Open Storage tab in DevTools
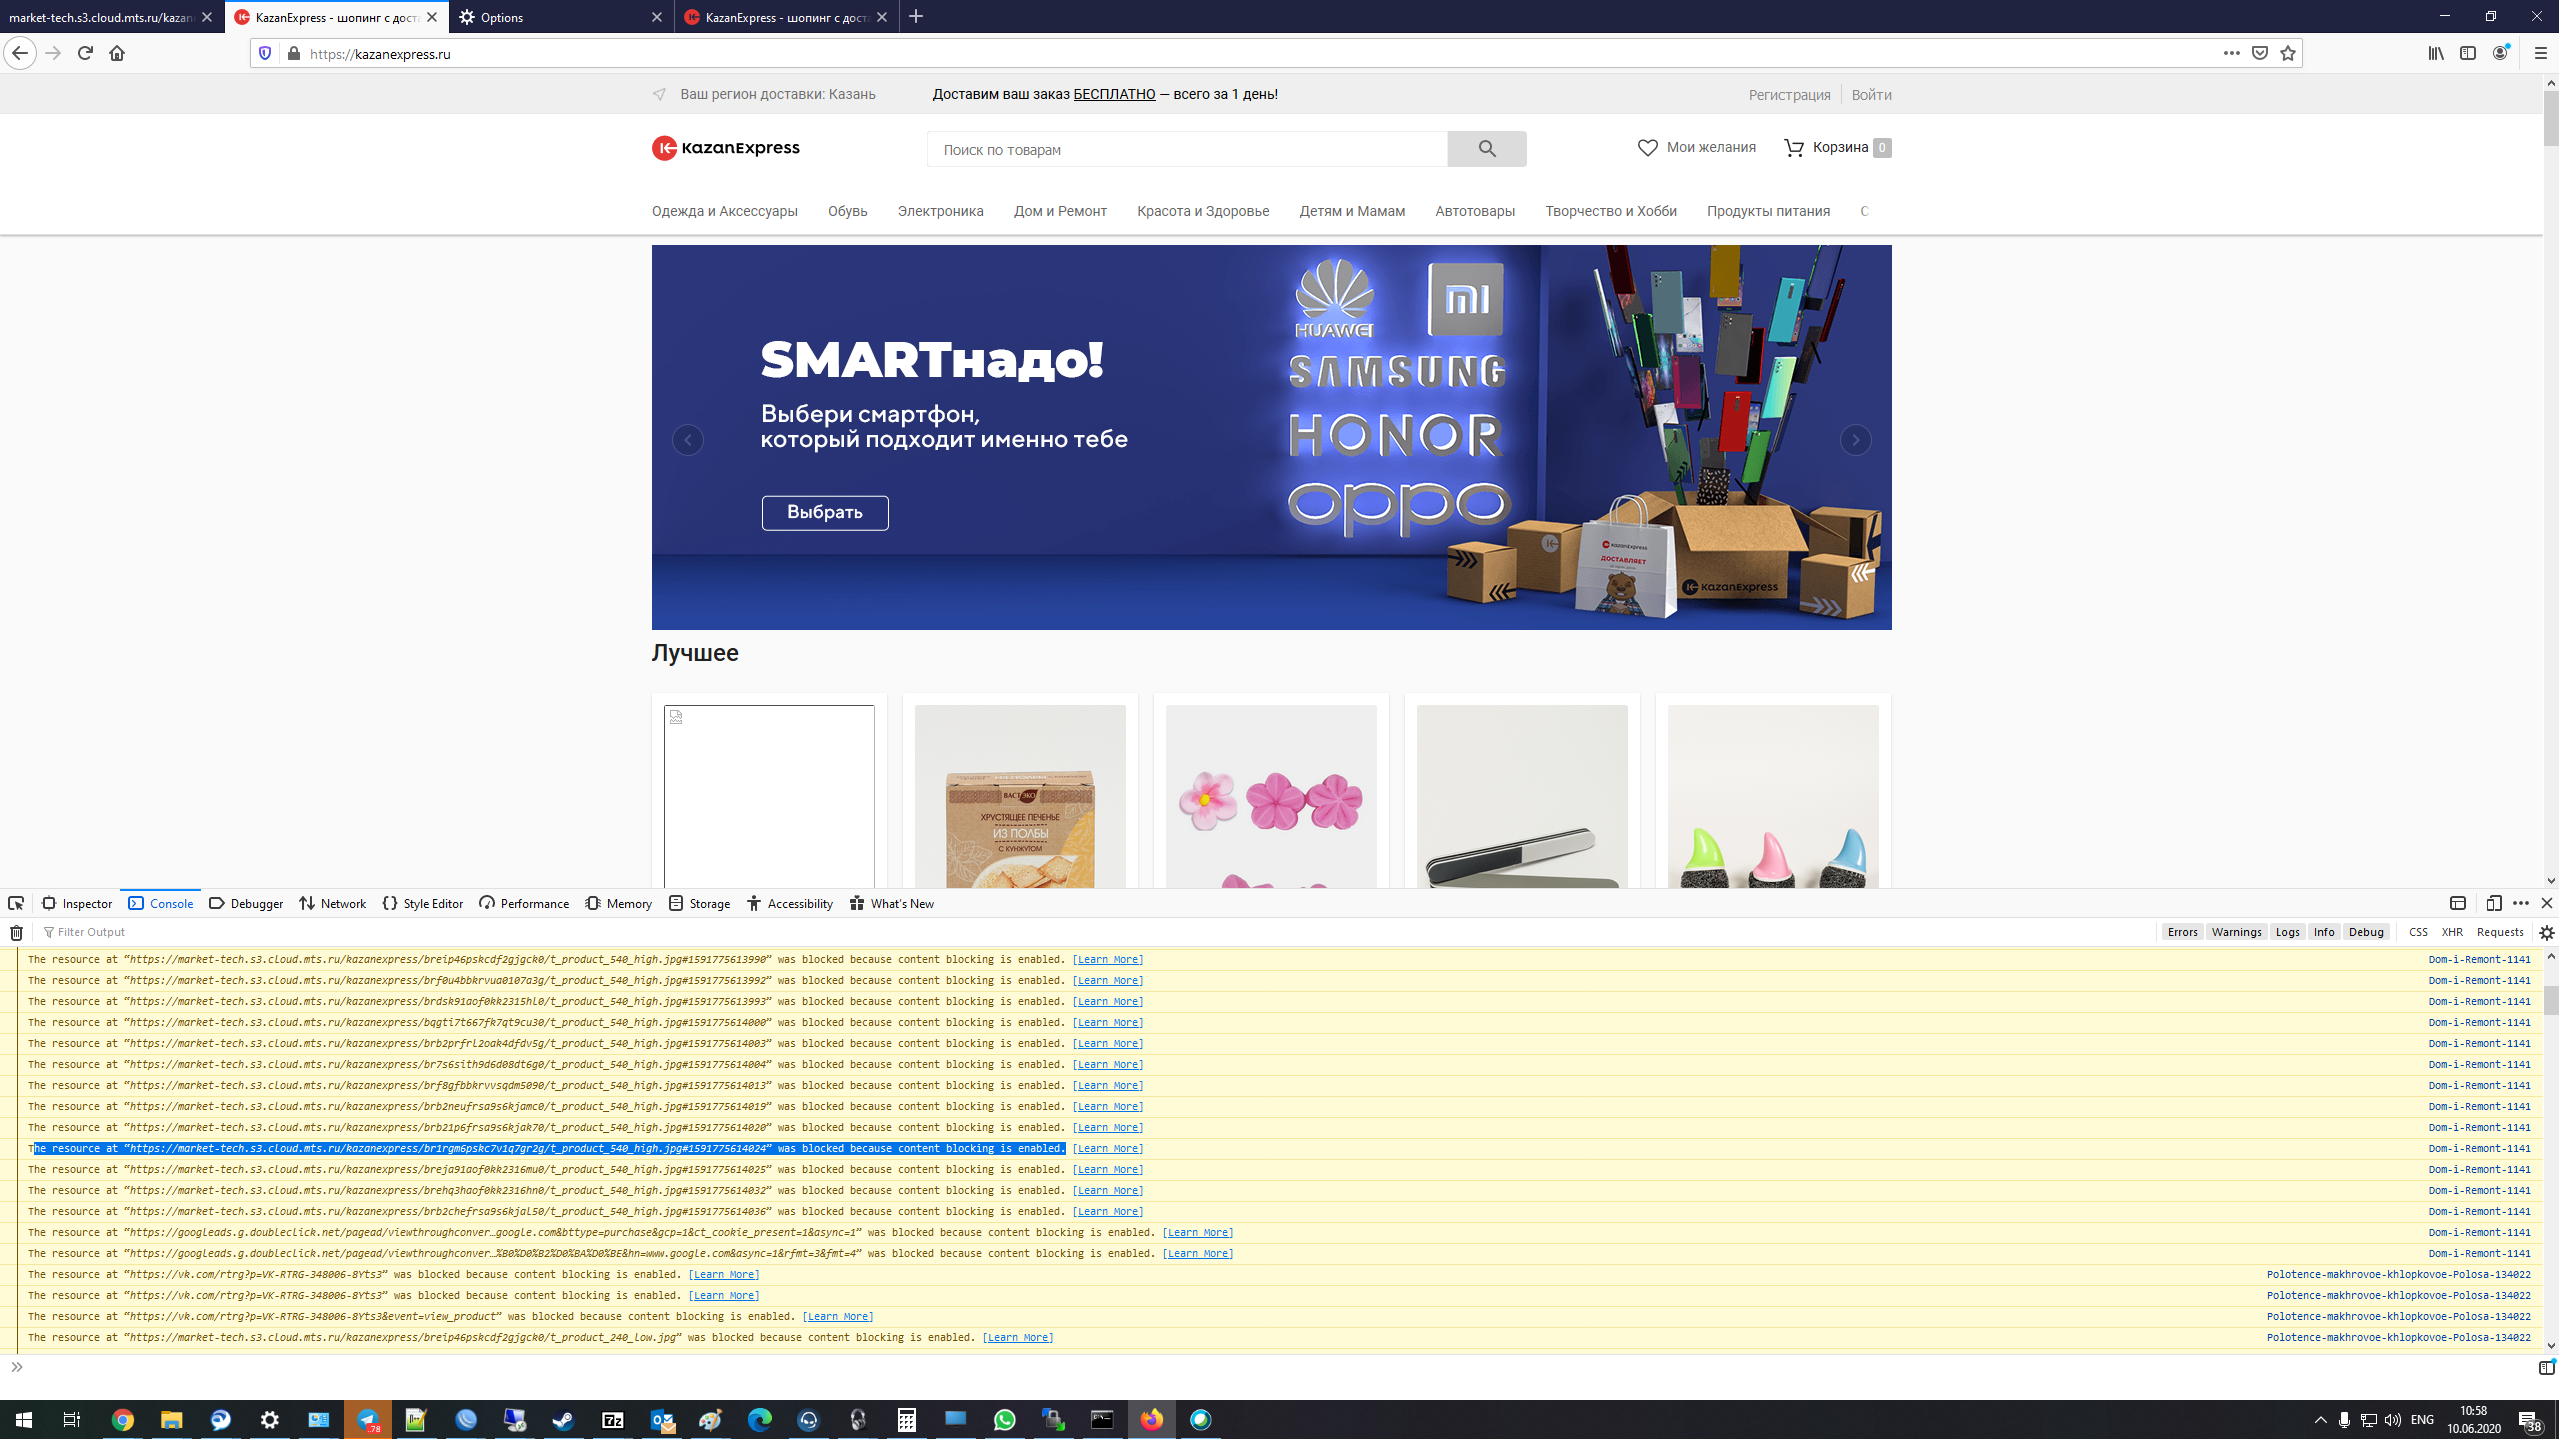 700,903
